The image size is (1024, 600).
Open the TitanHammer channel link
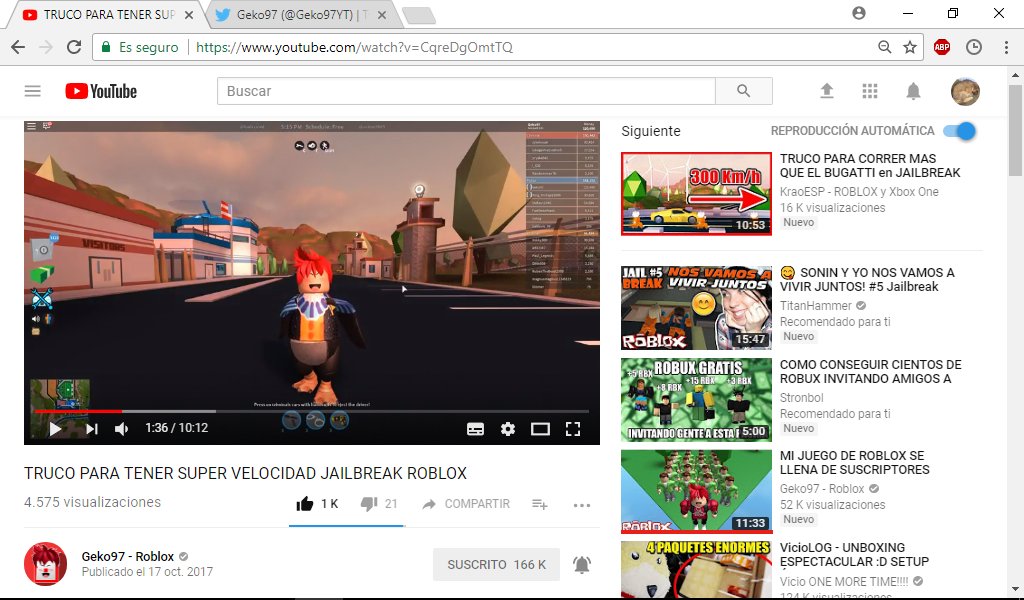816,306
